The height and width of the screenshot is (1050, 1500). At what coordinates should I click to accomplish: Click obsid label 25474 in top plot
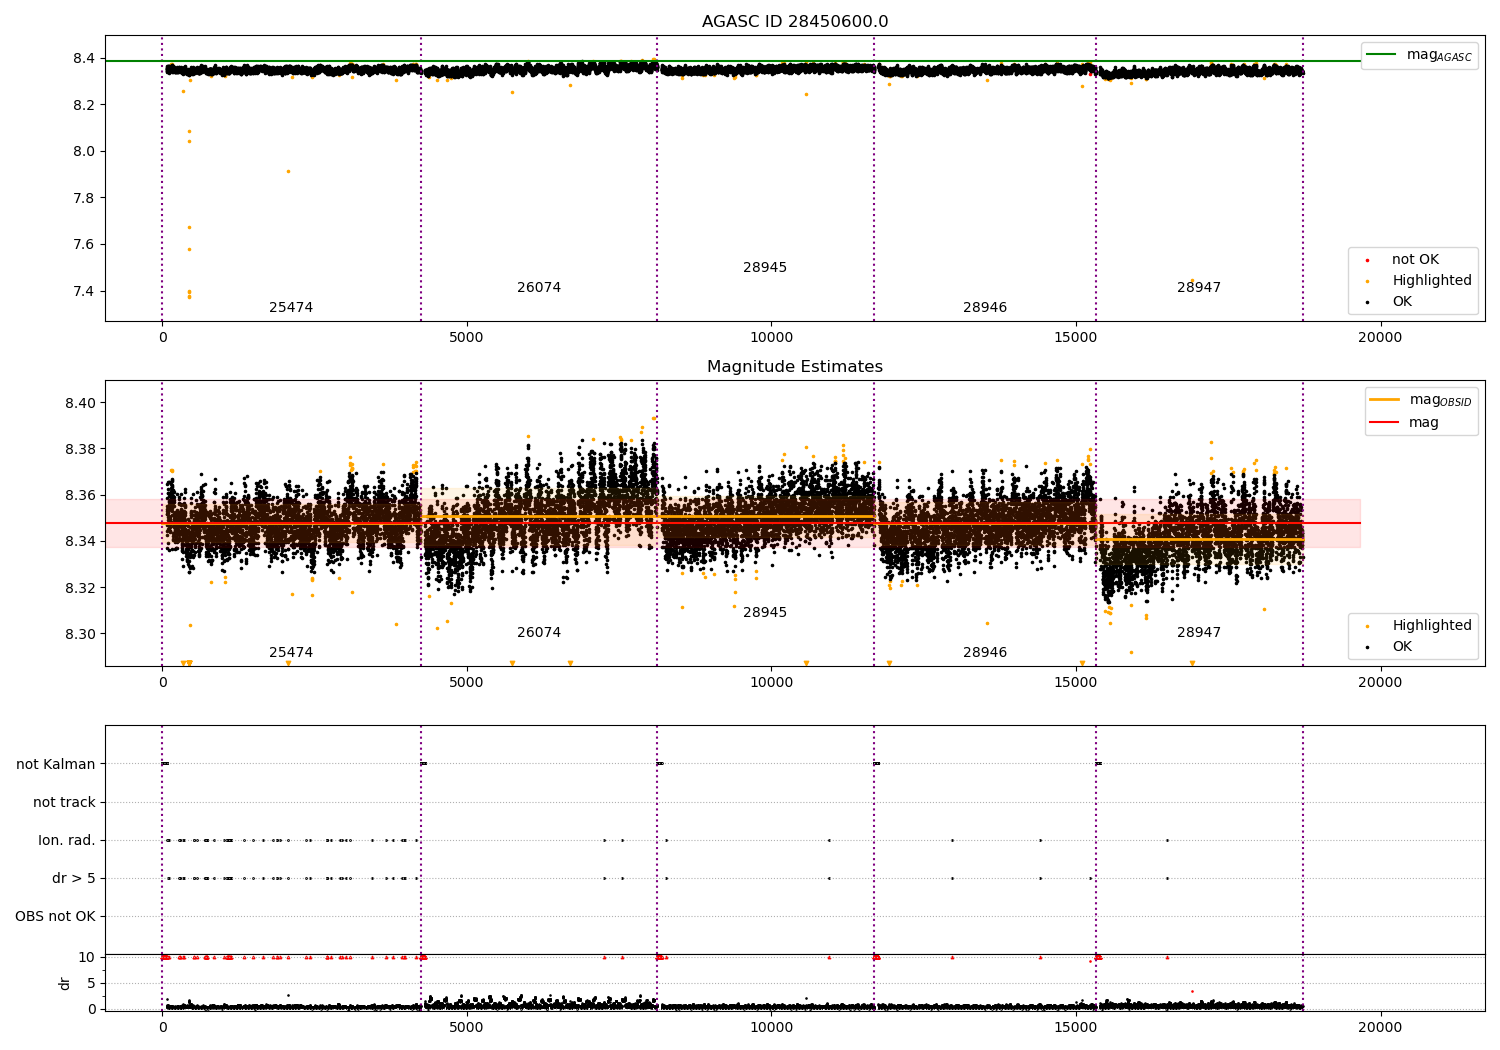click(x=291, y=308)
